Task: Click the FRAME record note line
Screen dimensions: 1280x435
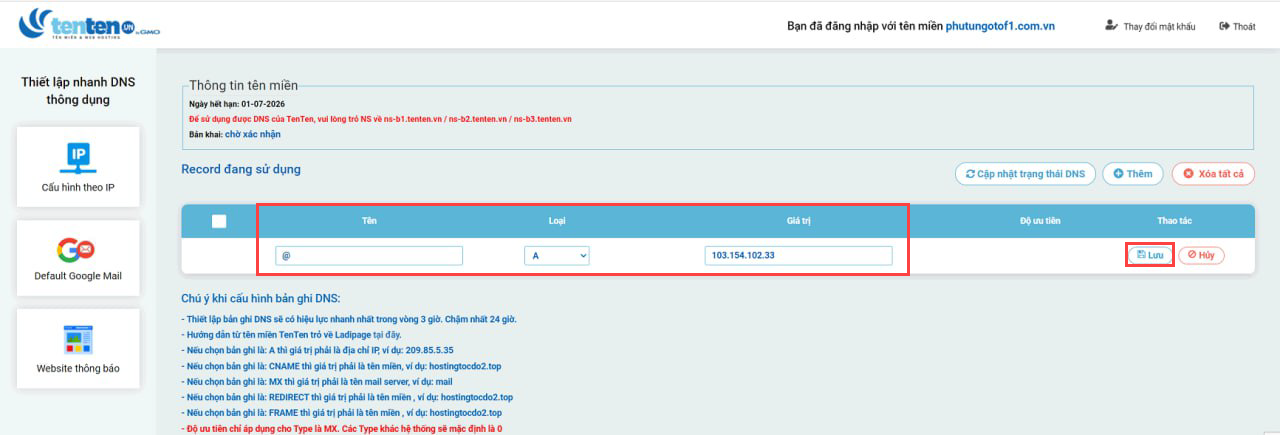Action: coord(341,412)
